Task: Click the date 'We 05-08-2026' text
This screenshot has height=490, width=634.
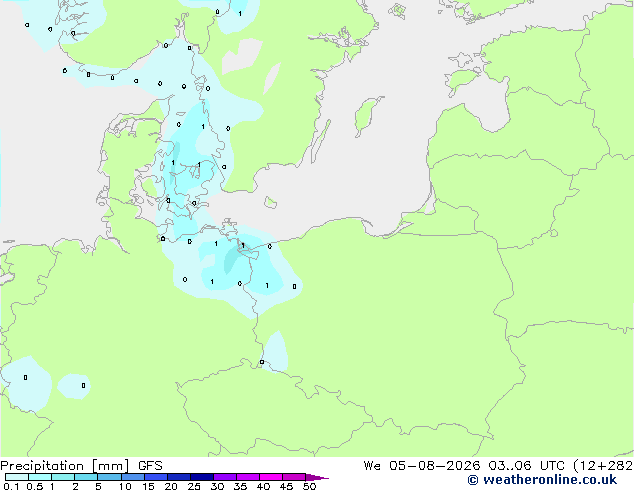Action: (422, 466)
